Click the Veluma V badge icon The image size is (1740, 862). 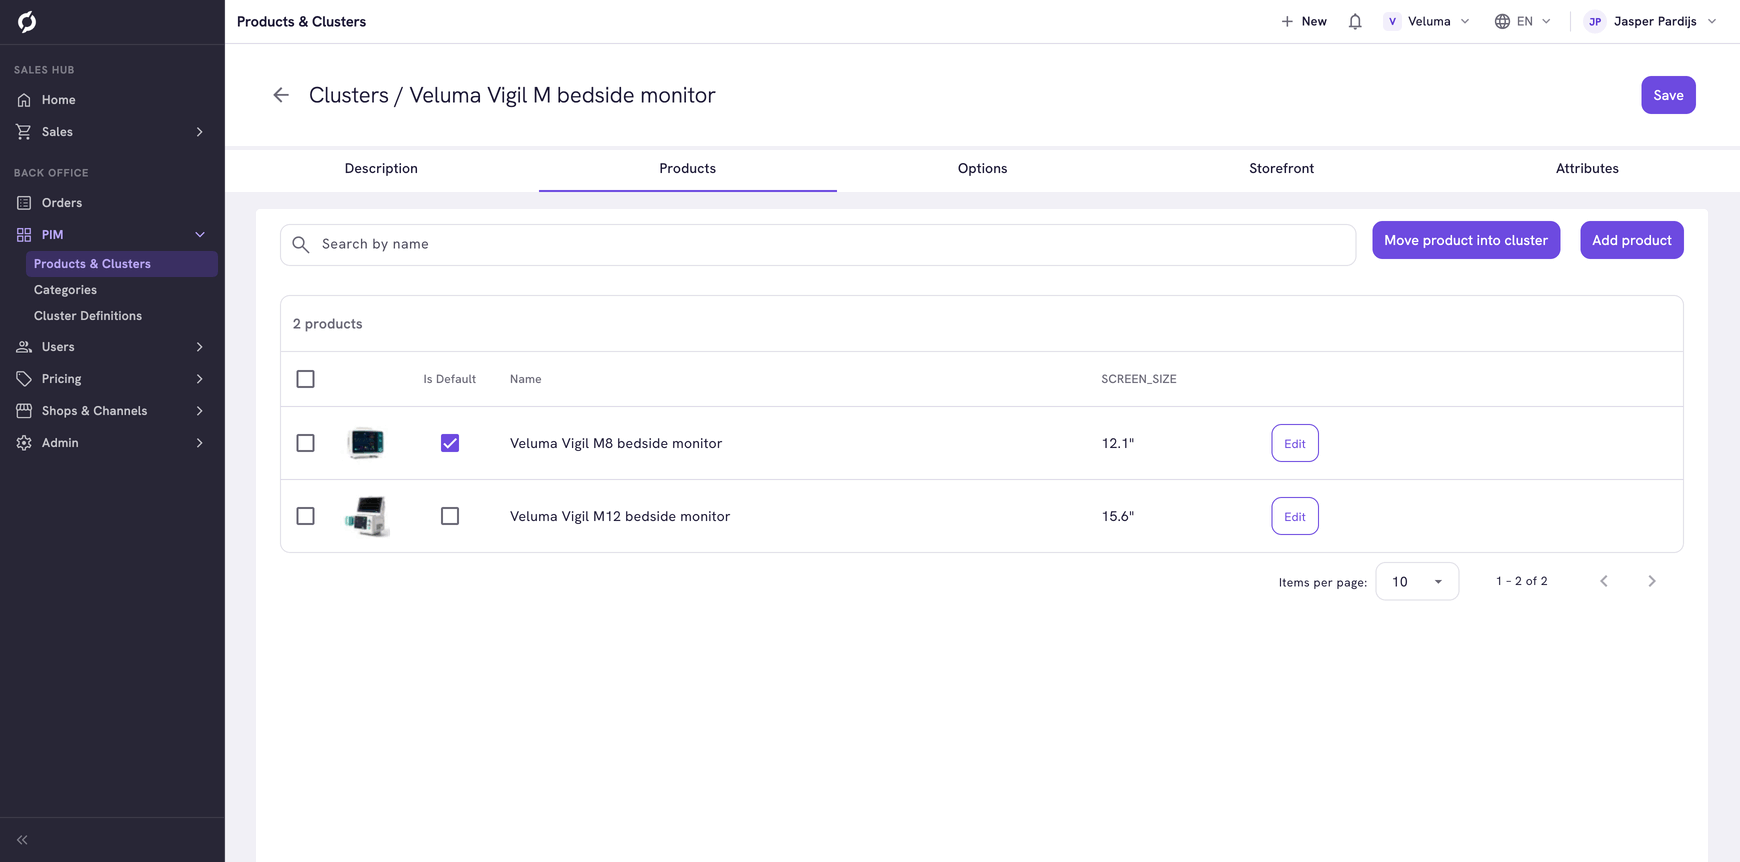click(x=1392, y=21)
